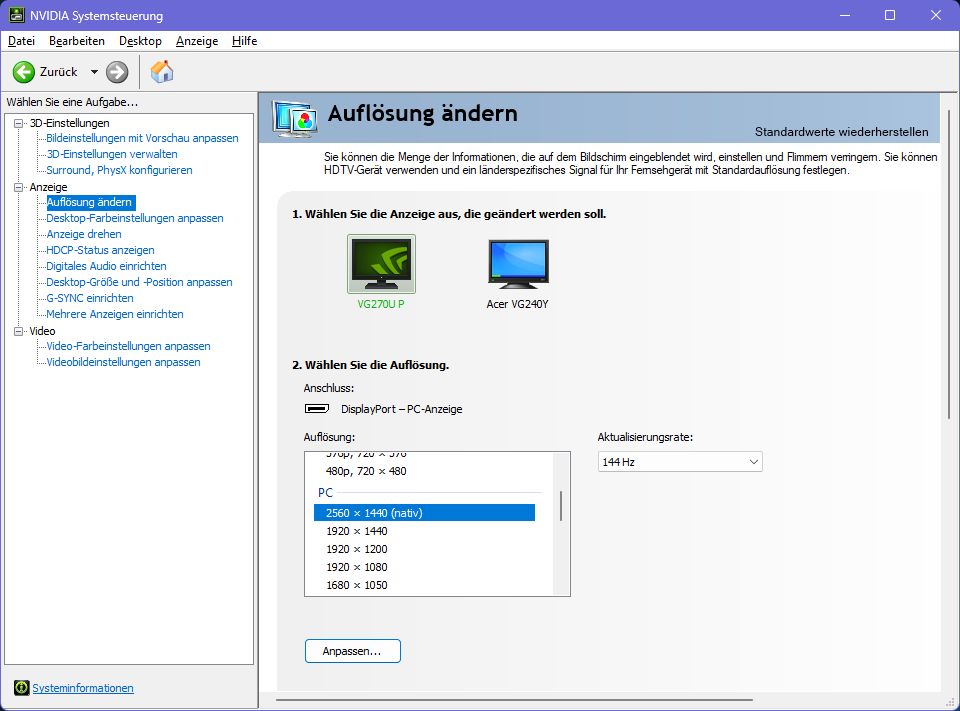
Task: Open the Desktop menu
Action: 140,41
